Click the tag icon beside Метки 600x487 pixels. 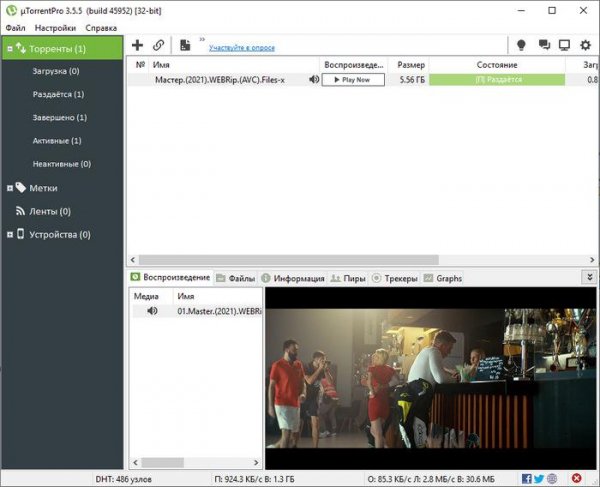coord(21,187)
